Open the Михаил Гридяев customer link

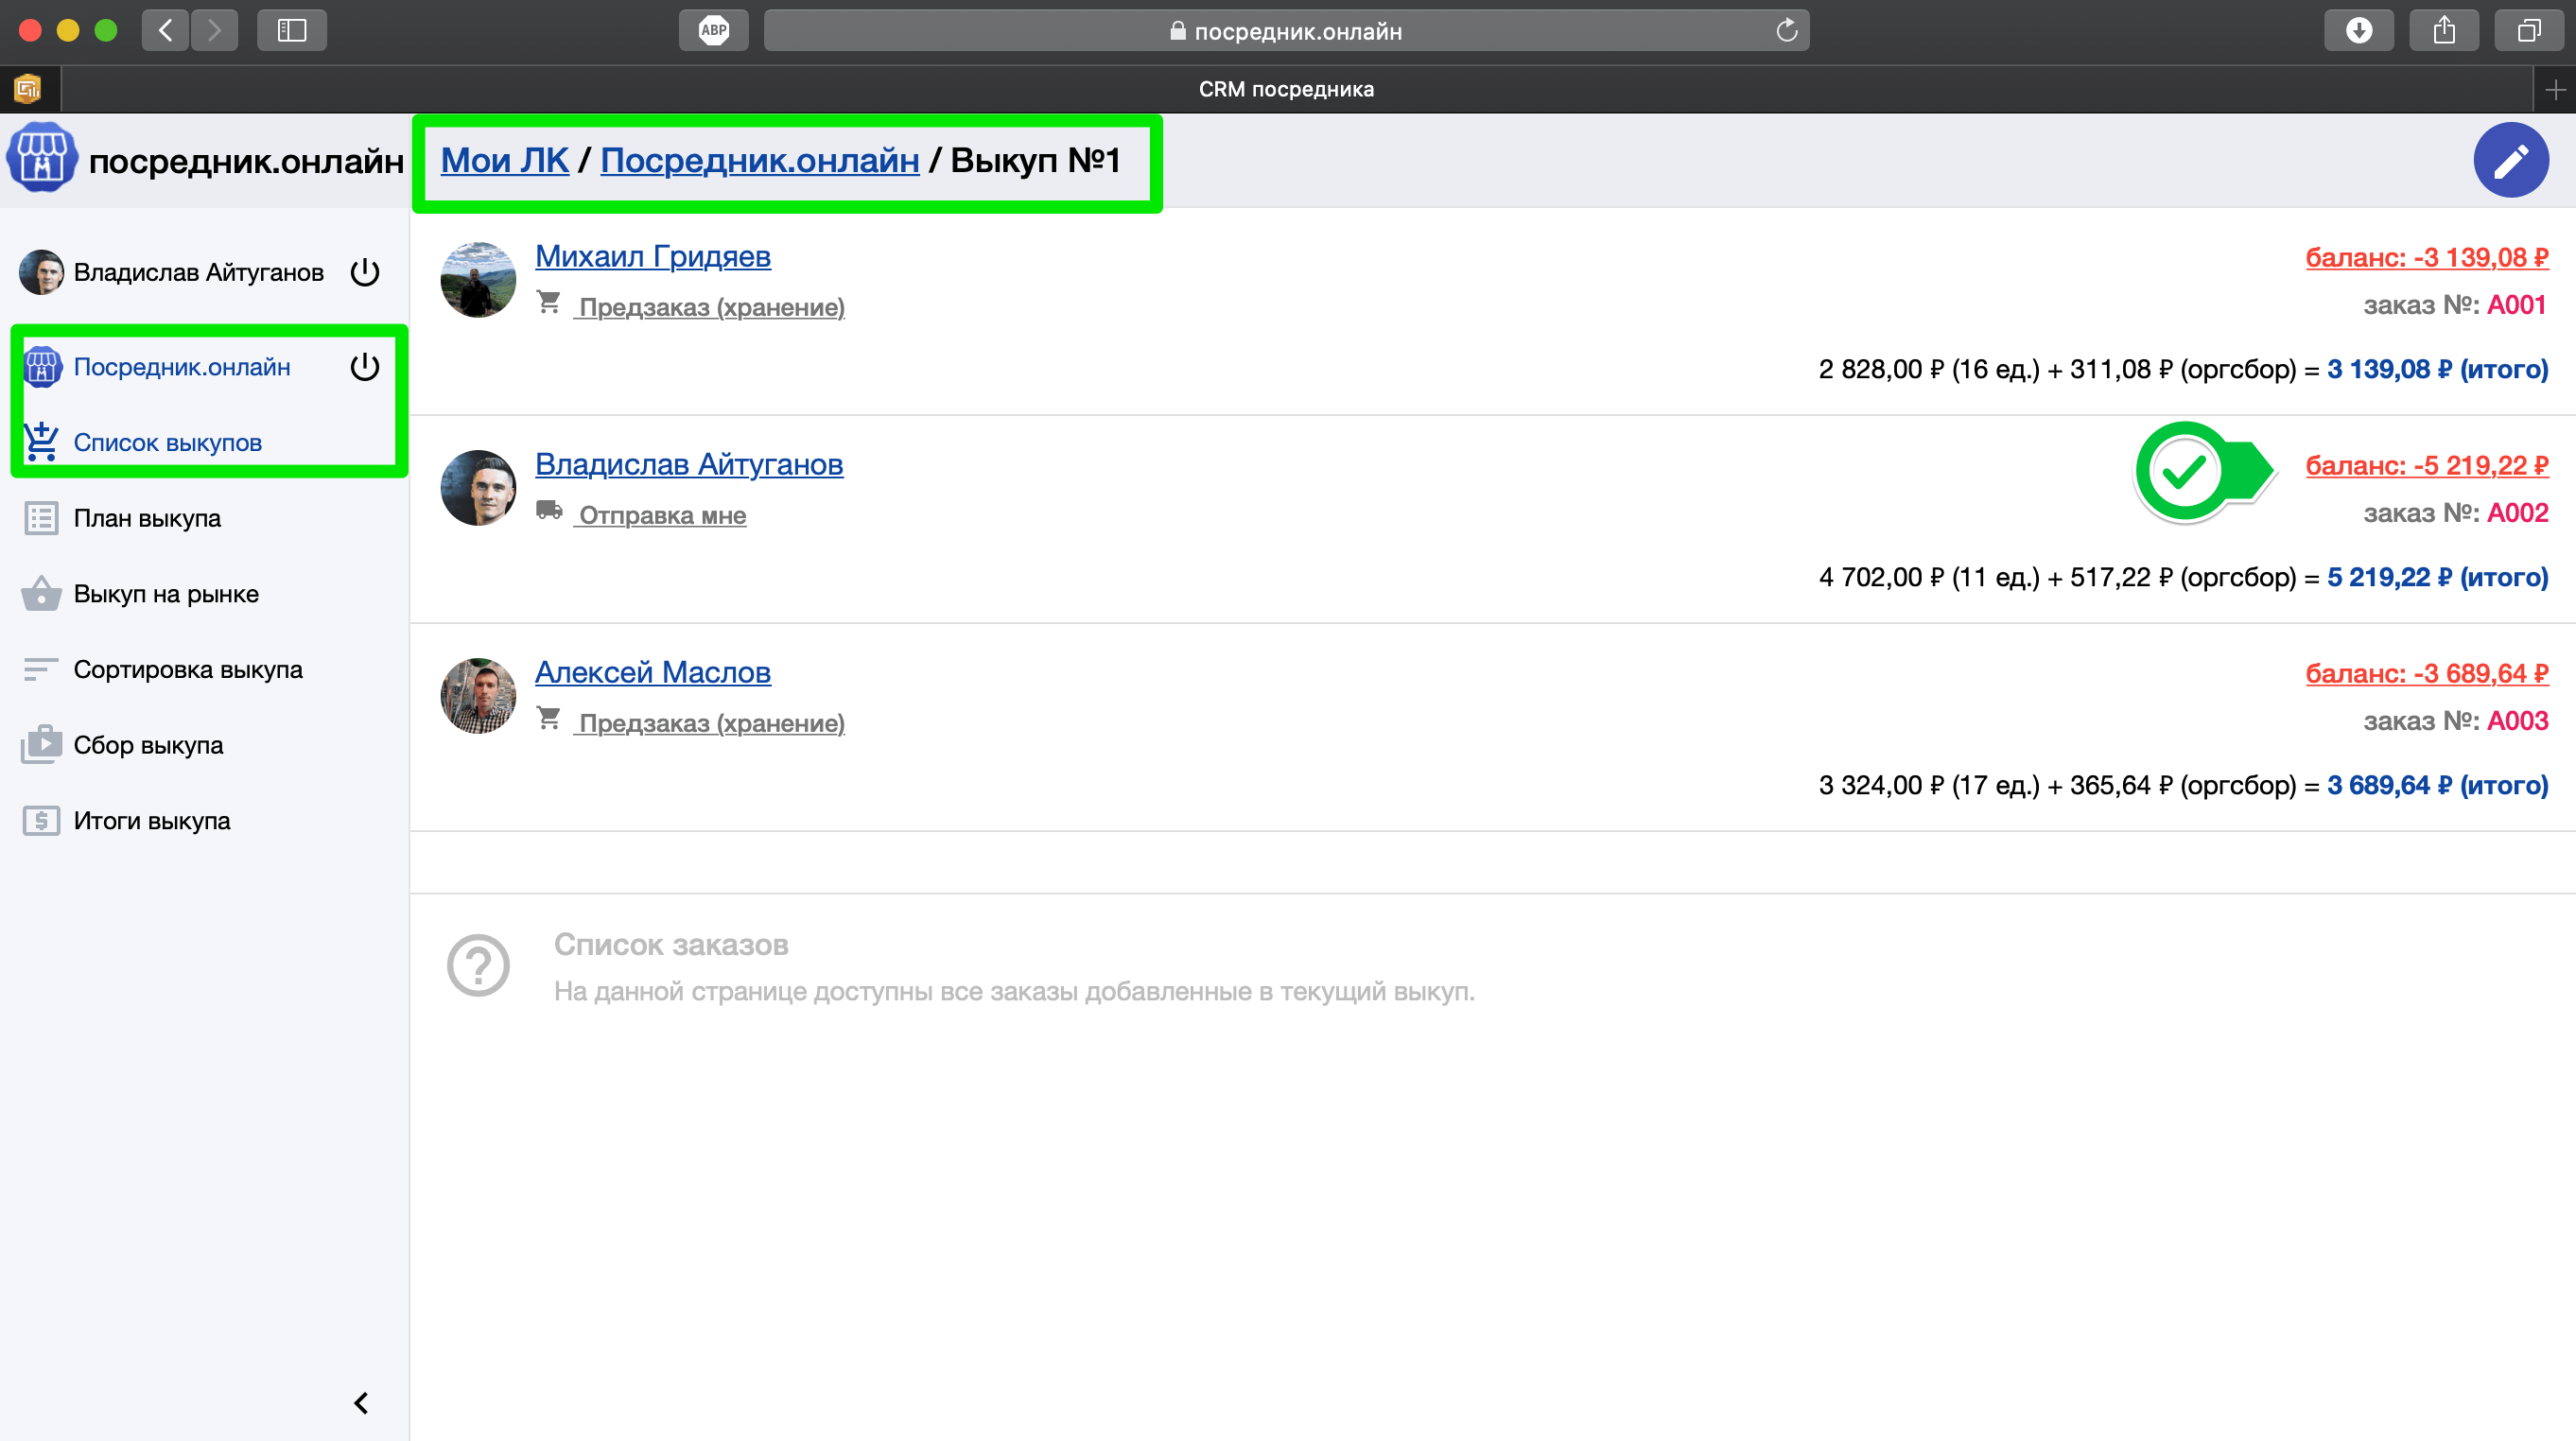(652, 256)
